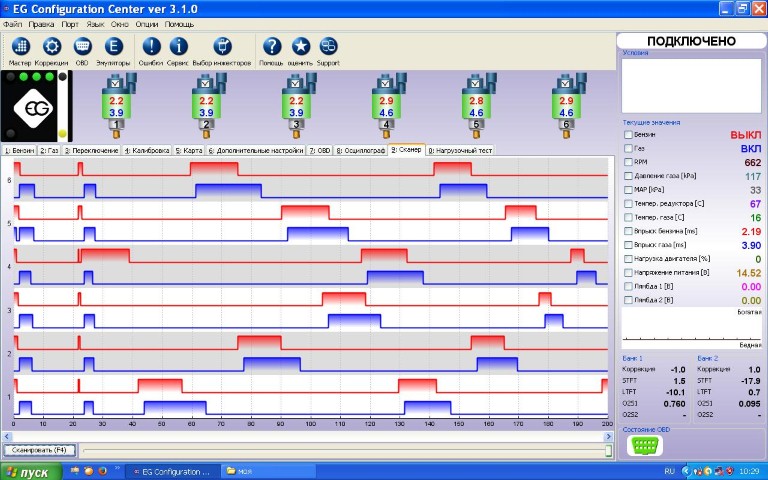Click the Коррекции gear icon
Image resolution: width=768 pixels, height=480 pixels.
tap(53, 46)
